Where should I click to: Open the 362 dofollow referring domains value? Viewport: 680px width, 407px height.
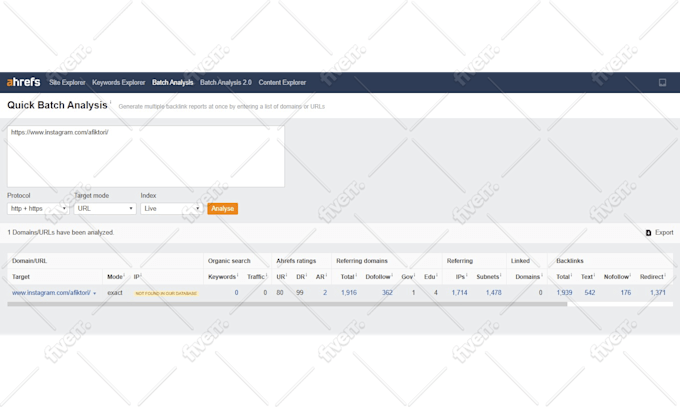(x=387, y=293)
